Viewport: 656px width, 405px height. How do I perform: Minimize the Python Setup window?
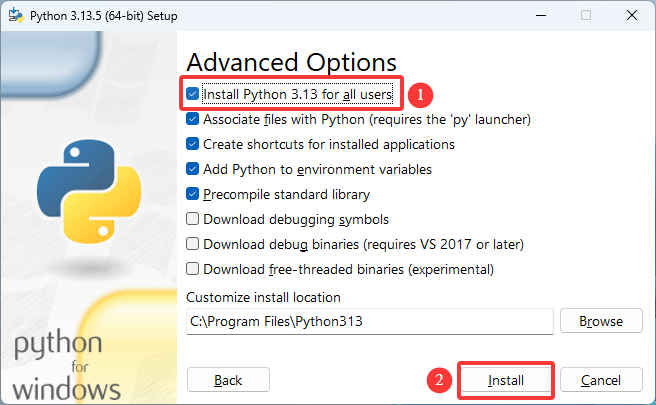point(541,15)
